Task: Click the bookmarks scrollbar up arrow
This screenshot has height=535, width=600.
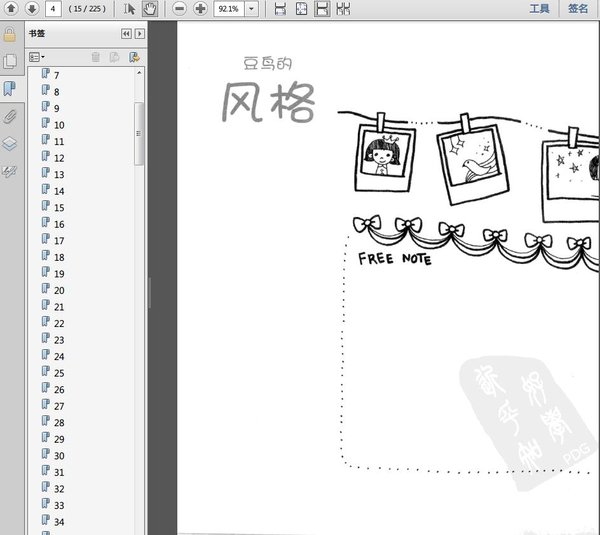Action: point(139,73)
